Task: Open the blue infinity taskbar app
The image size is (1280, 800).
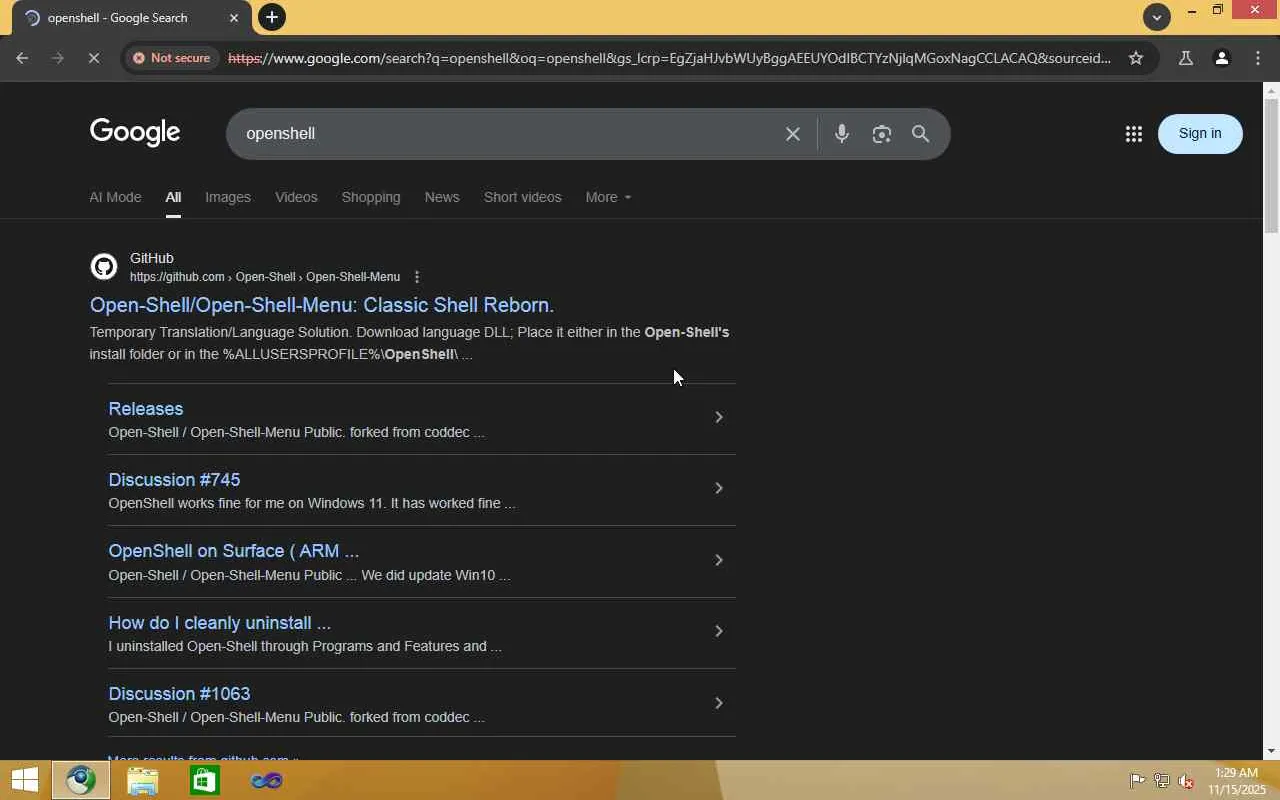Action: coord(267,780)
